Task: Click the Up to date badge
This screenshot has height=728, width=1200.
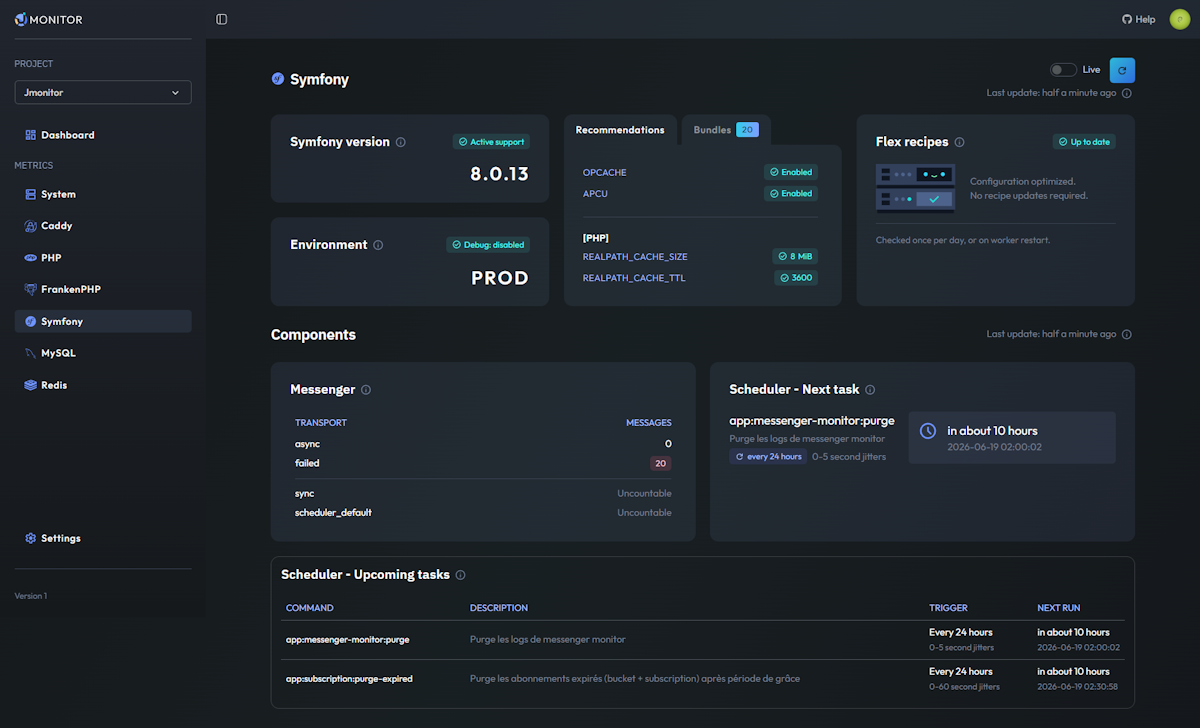Action: point(1084,142)
